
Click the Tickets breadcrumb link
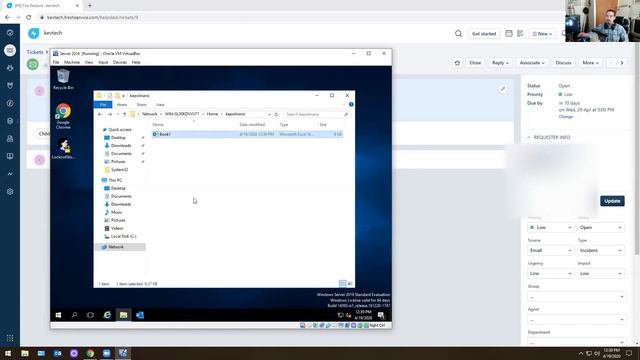click(35, 52)
